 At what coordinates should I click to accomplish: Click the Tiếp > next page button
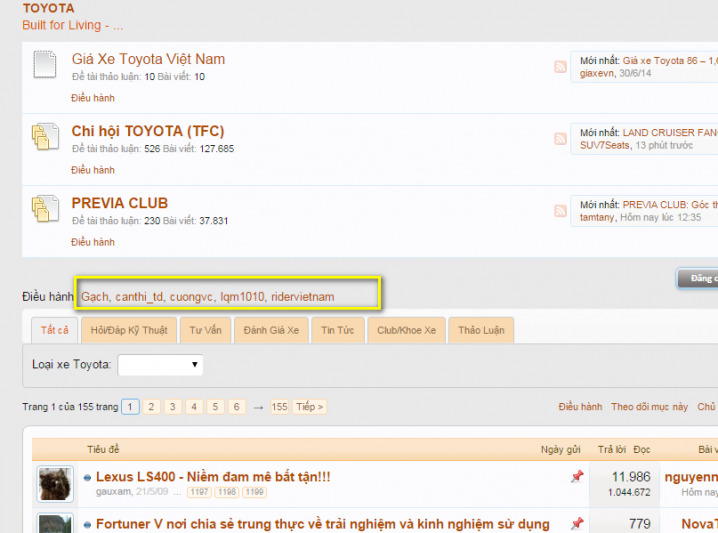coord(310,407)
